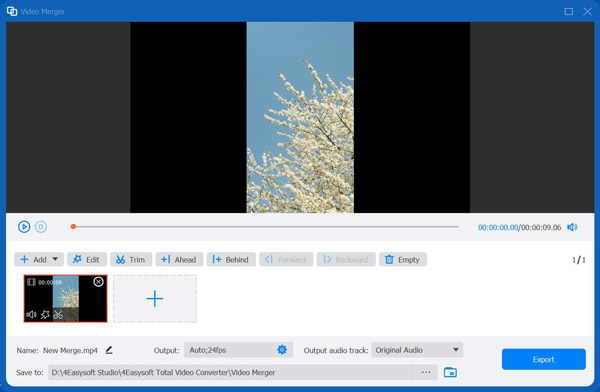Stop the video playback
This screenshot has width=600, height=392.
point(41,227)
